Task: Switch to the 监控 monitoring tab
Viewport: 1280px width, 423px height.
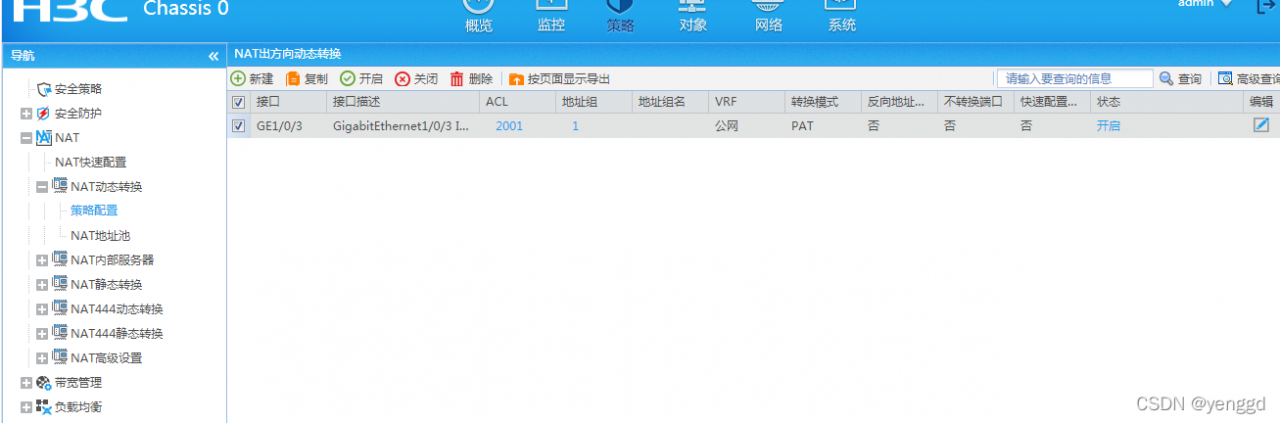Action: 551,17
